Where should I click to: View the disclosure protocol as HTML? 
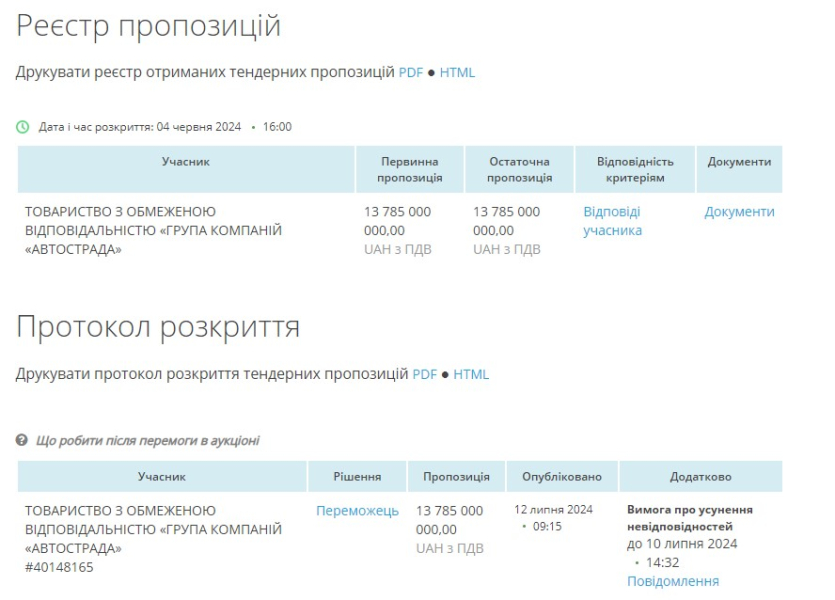pos(471,375)
